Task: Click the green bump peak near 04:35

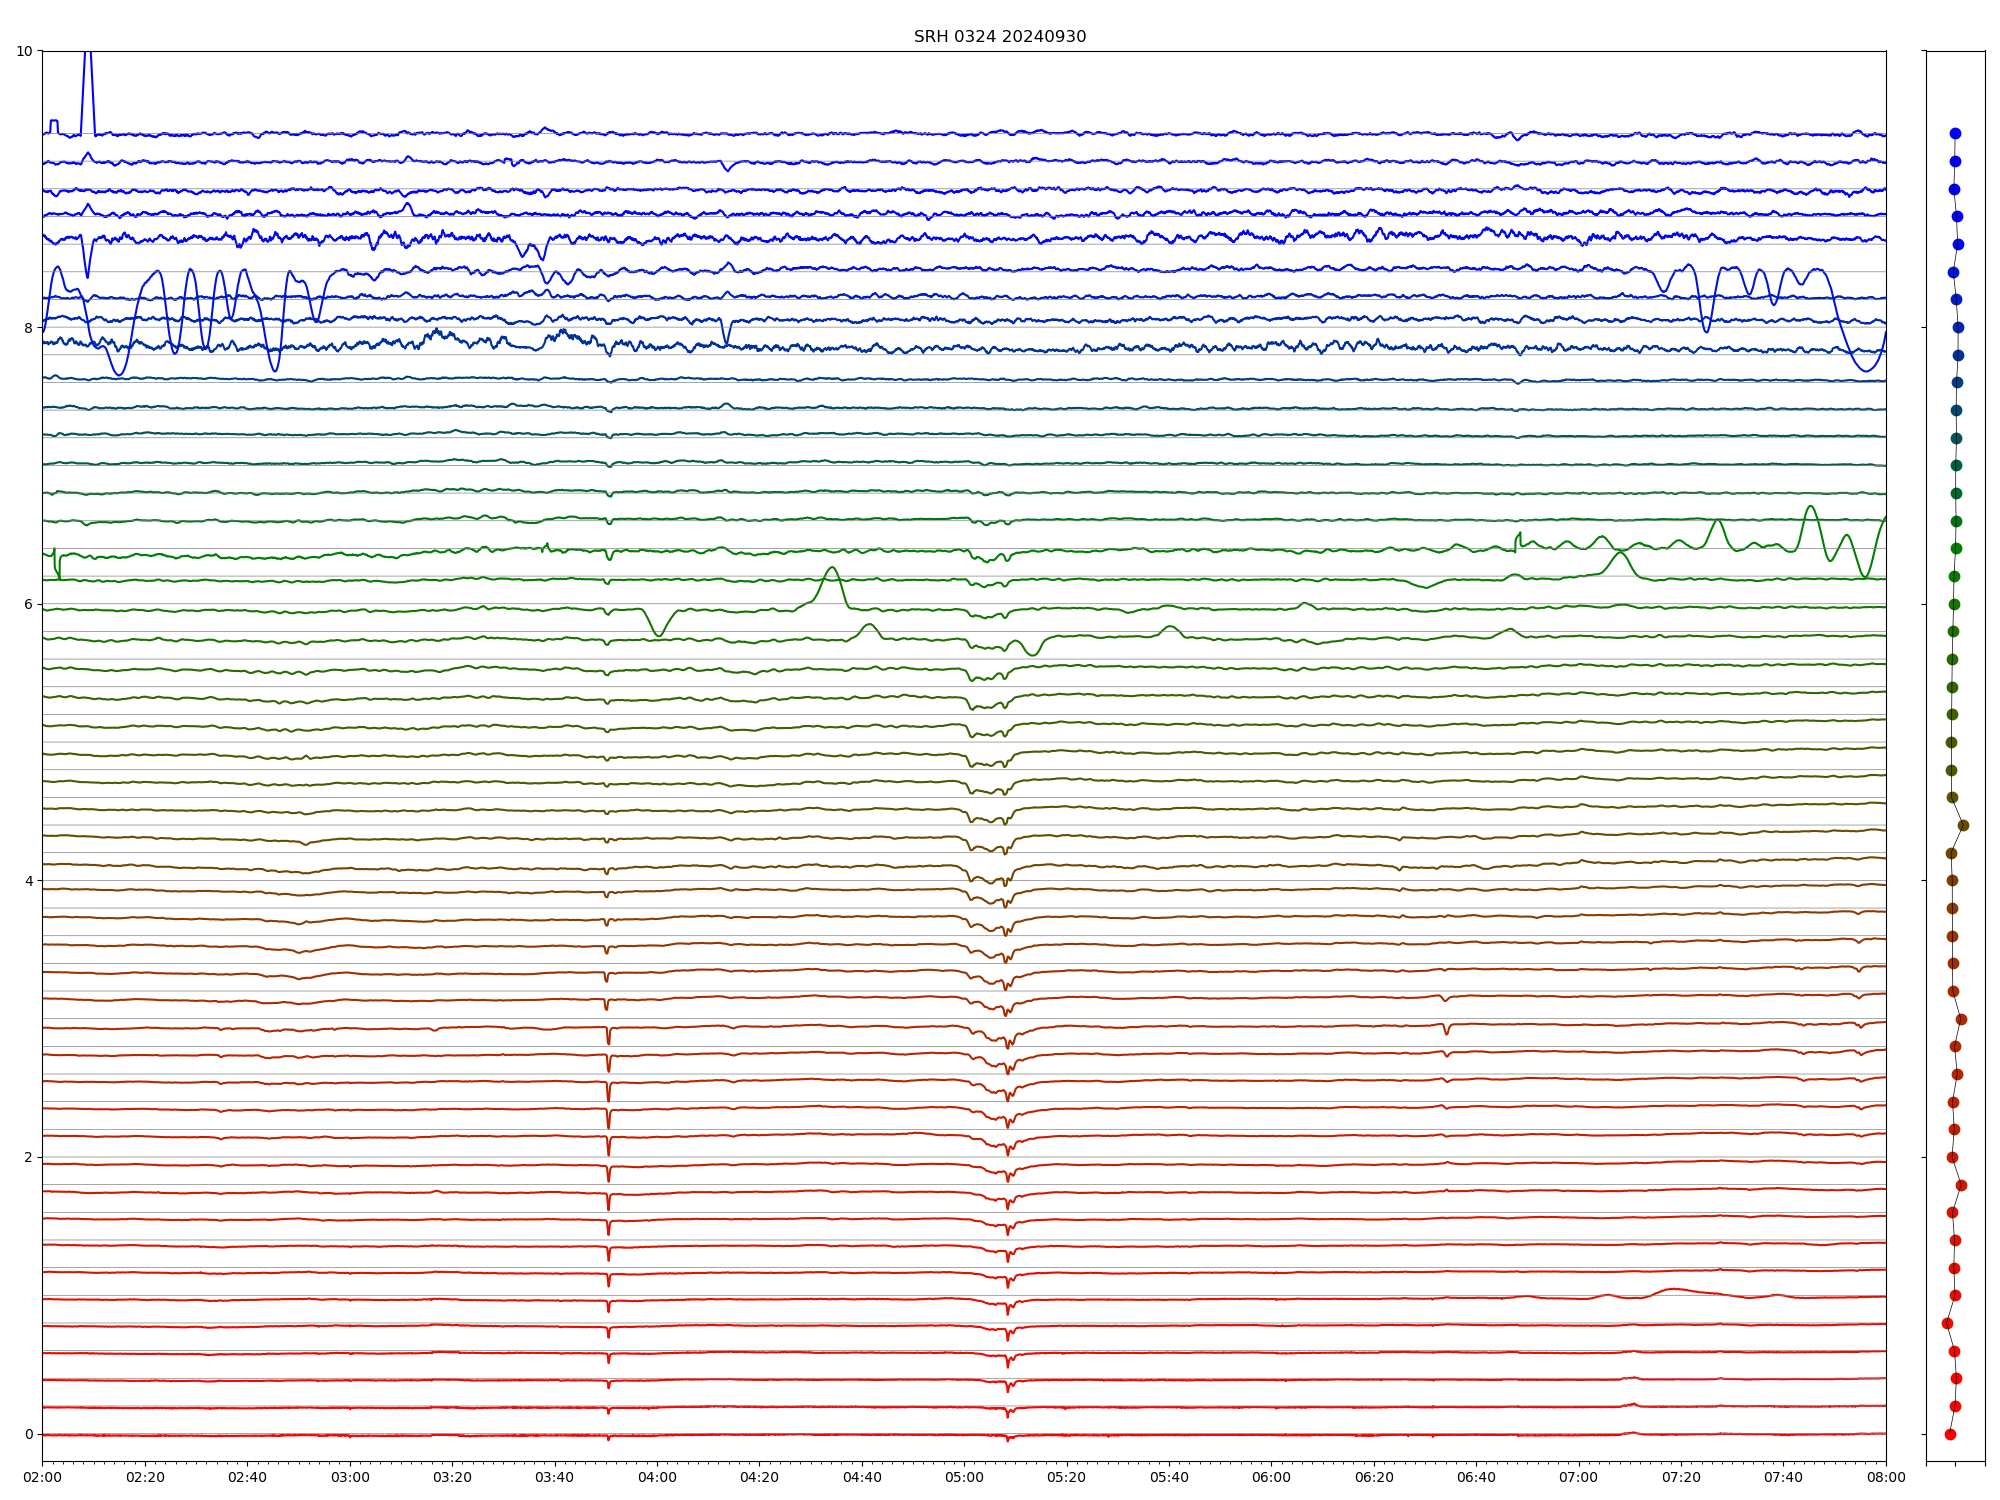Action: point(832,568)
